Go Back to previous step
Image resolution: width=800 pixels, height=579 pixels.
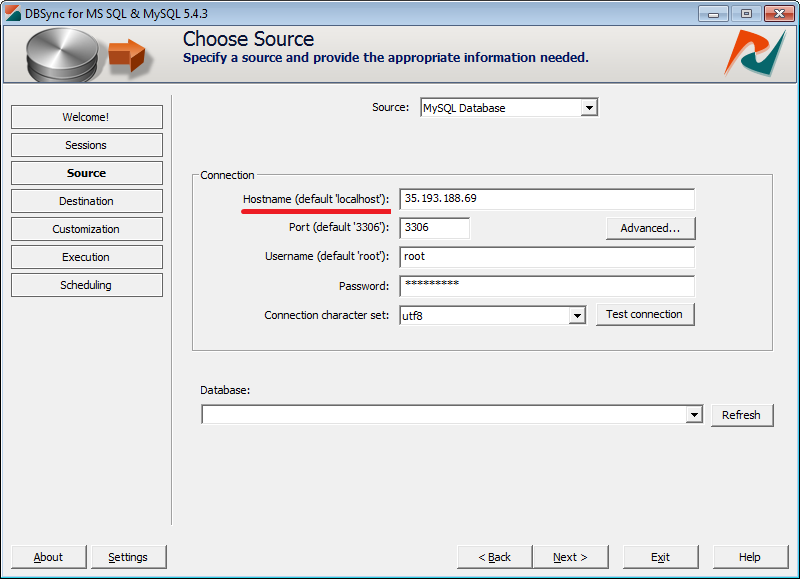click(494, 557)
